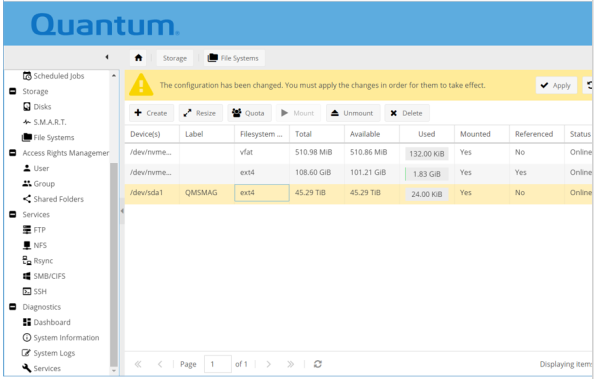Sort by Referenced column header

tap(536, 134)
